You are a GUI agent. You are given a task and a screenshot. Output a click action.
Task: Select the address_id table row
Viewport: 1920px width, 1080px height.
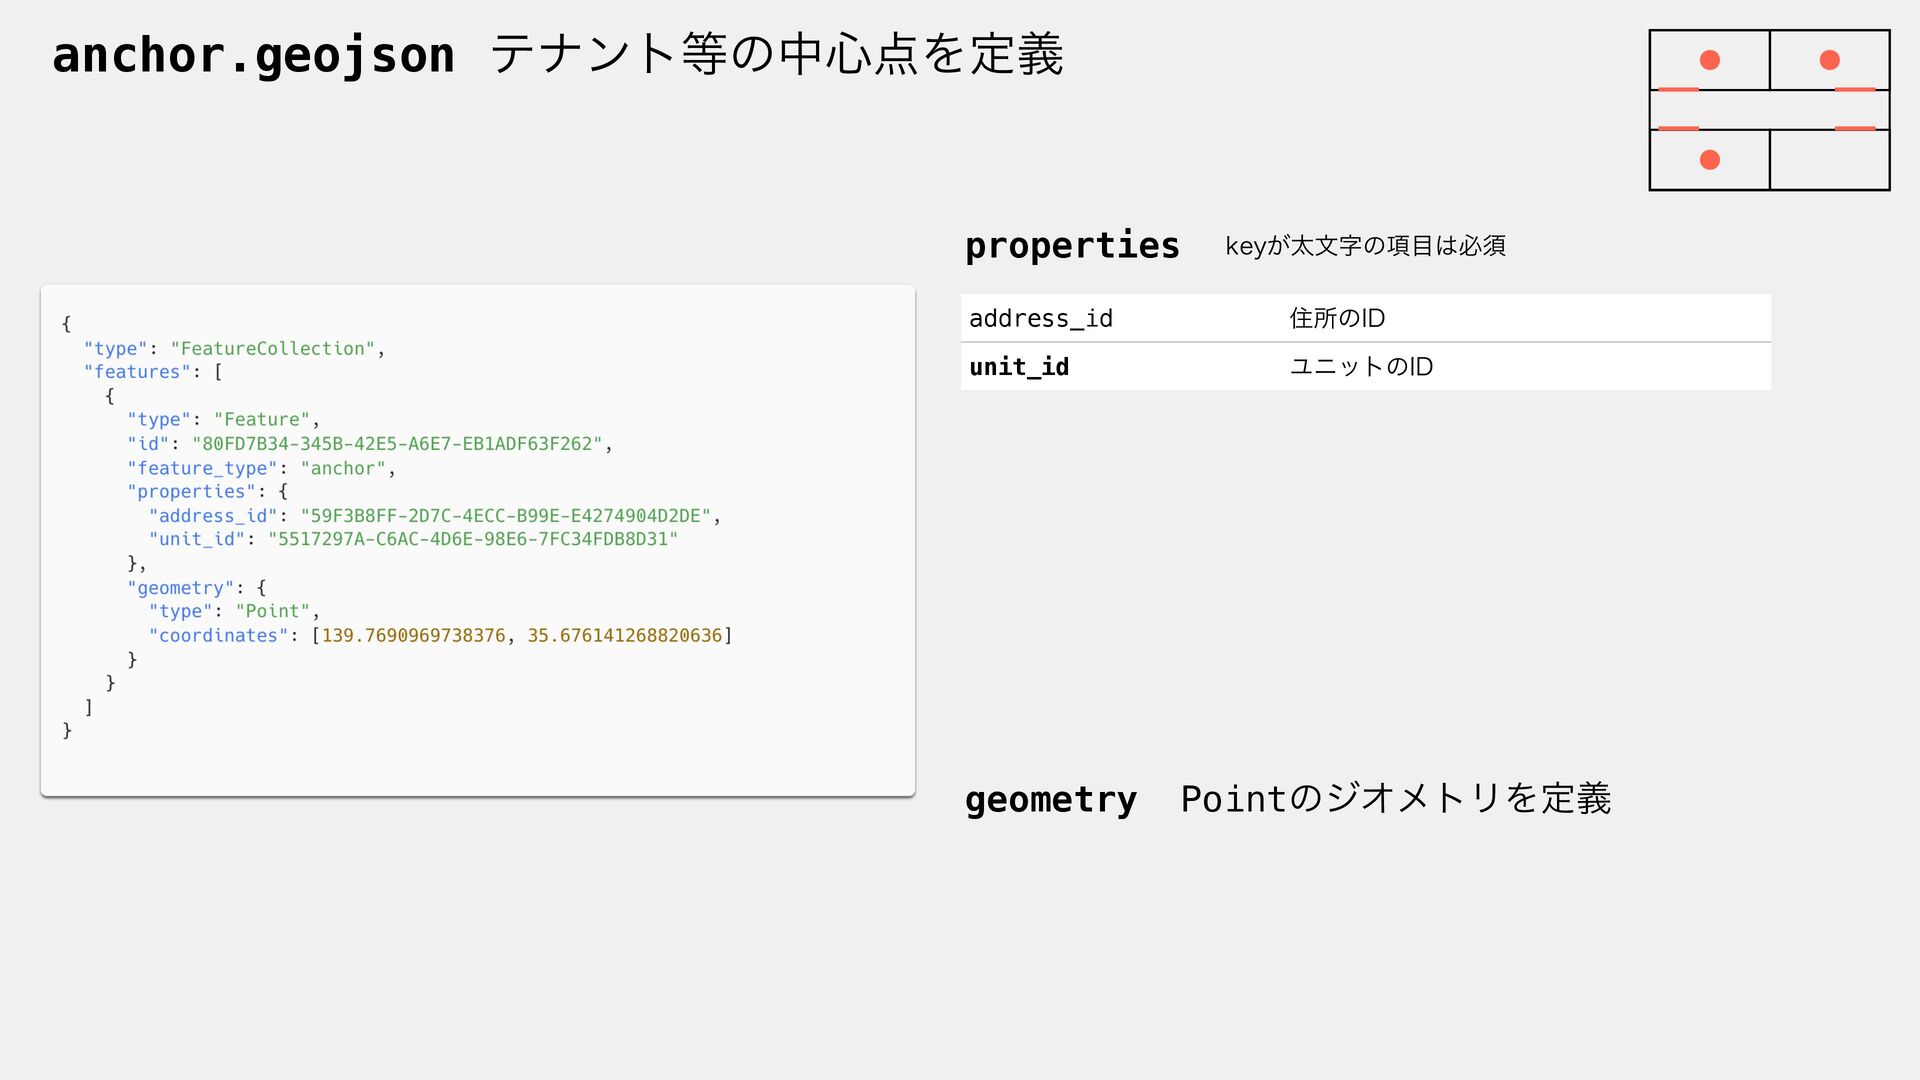[x=1366, y=318]
